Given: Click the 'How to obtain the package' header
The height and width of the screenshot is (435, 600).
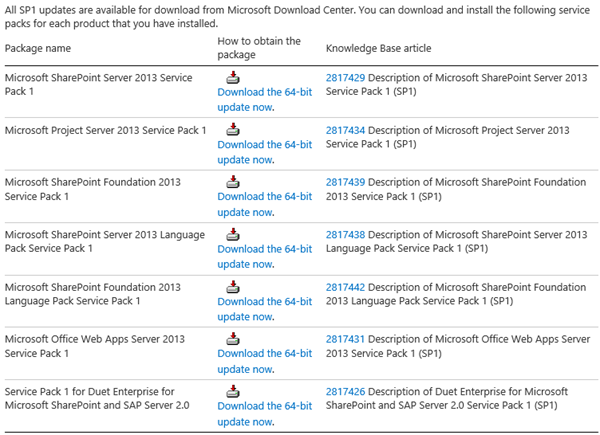Looking at the screenshot, I should [259, 48].
